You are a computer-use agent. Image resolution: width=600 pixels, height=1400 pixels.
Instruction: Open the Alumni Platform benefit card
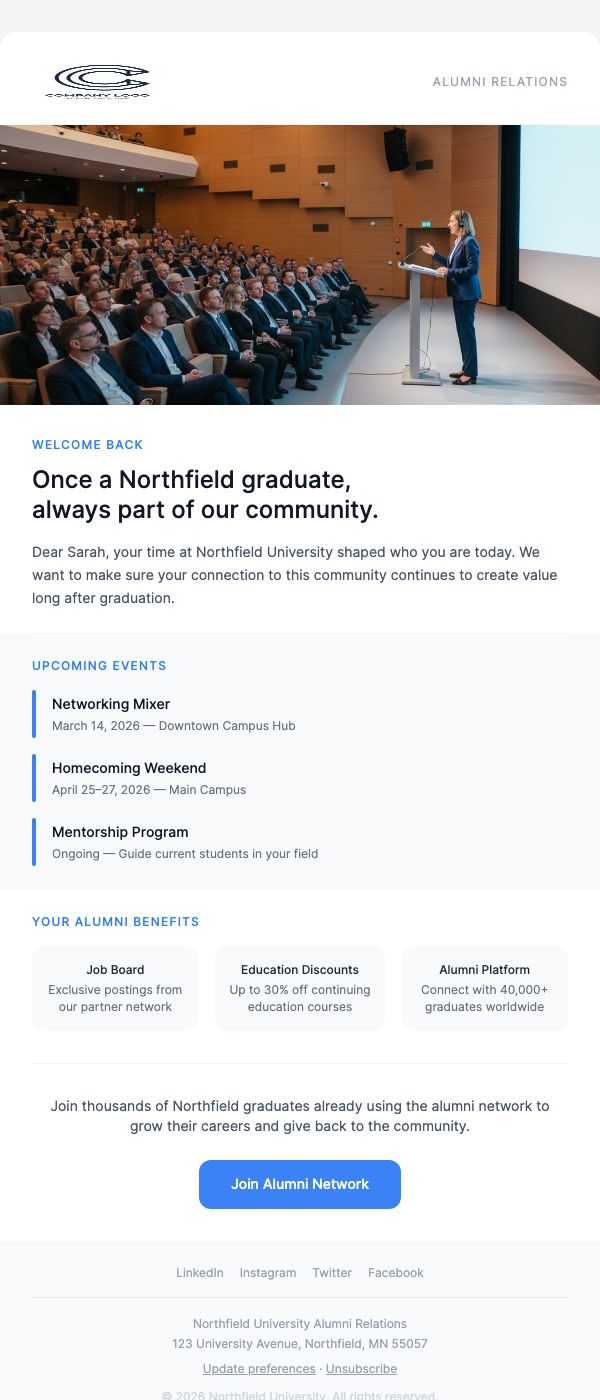point(484,987)
